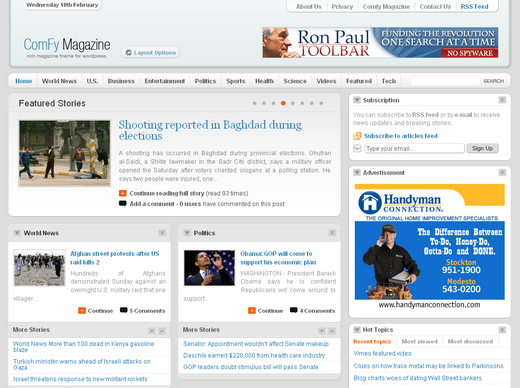Select first Featured Stories slide dot
Image resolution: width=520 pixels, height=388 pixels.
pyautogui.click(x=254, y=103)
